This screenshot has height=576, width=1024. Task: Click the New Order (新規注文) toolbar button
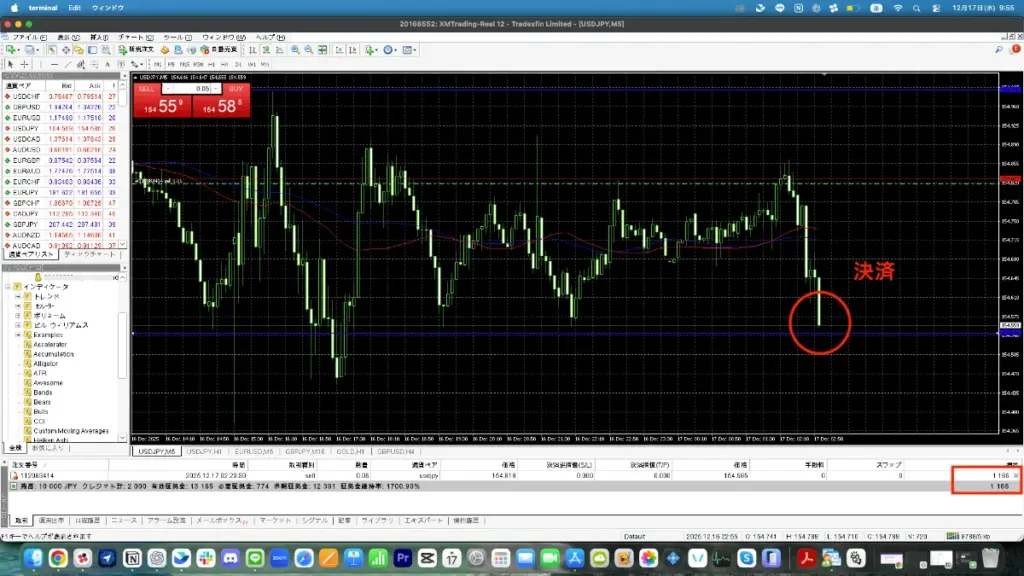click(x=133, y=50)
